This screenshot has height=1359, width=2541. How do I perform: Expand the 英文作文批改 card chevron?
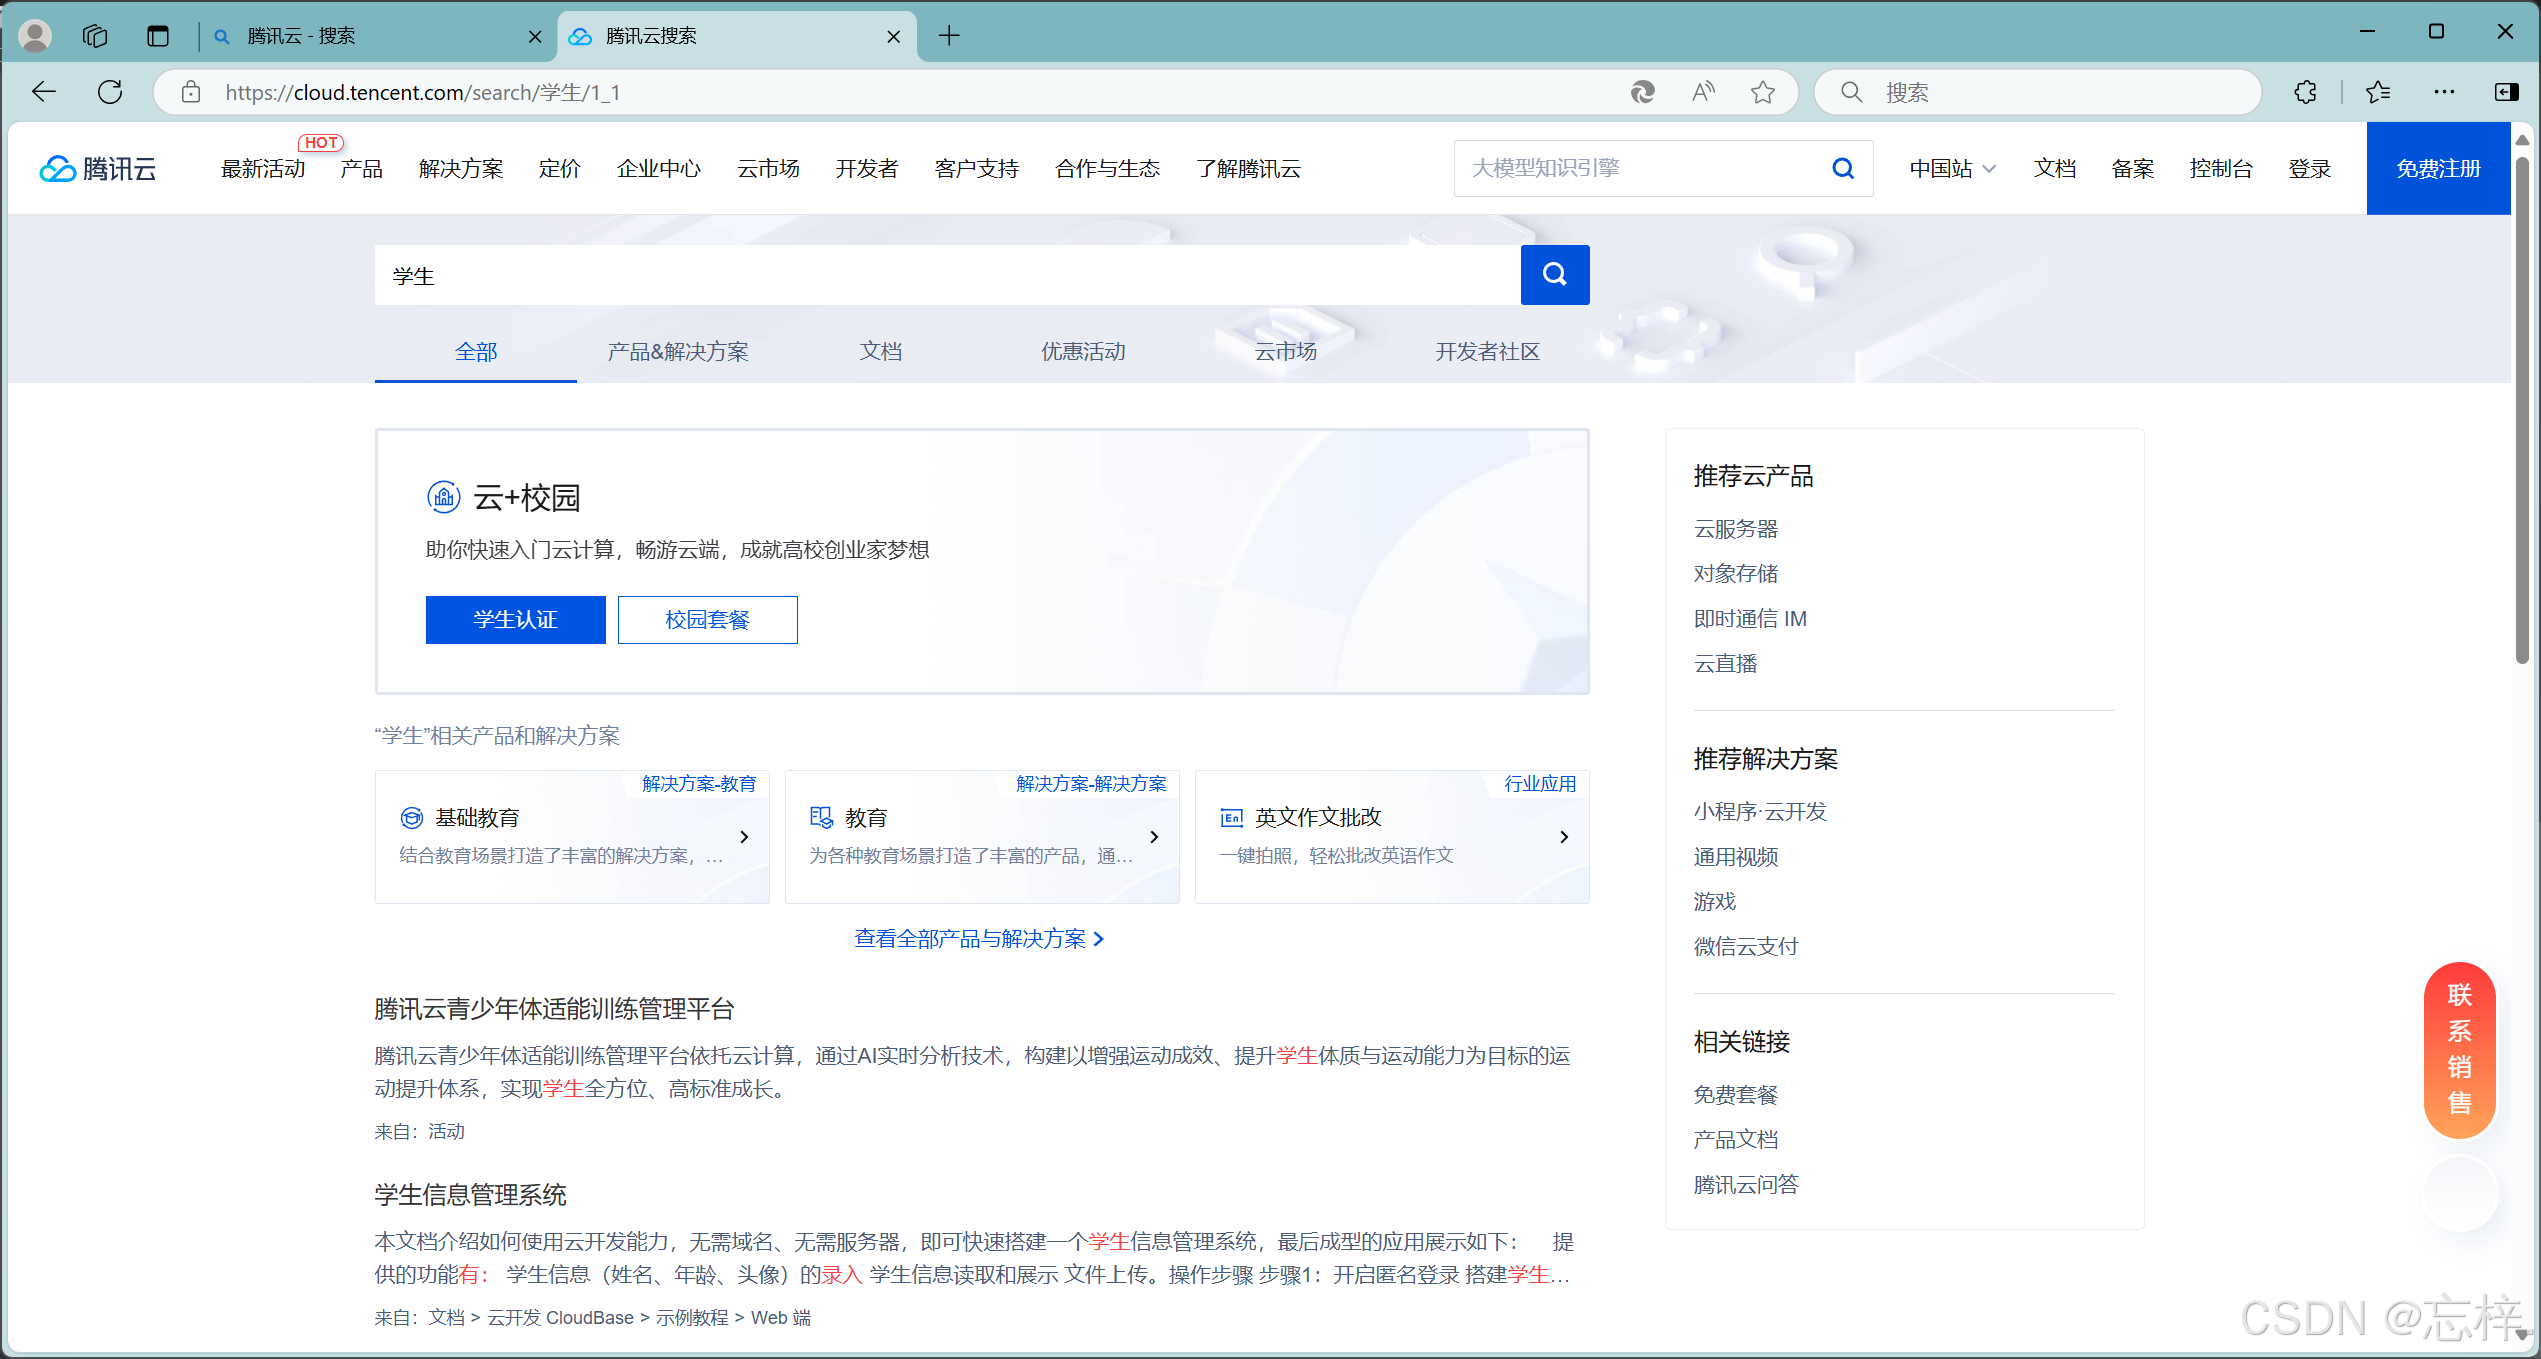tap(1564, 837)
